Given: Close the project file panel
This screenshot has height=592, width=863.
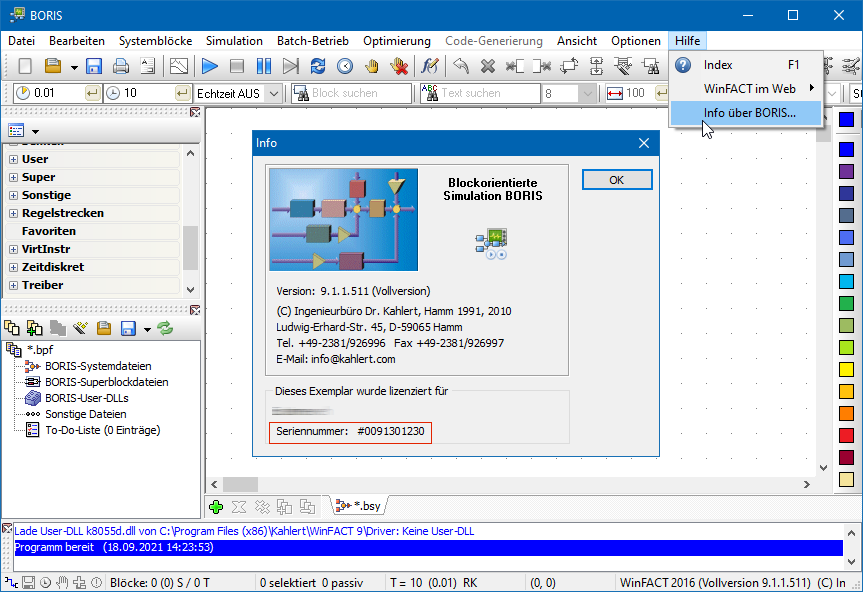Looking at the screenshot, I should [195, 310].
